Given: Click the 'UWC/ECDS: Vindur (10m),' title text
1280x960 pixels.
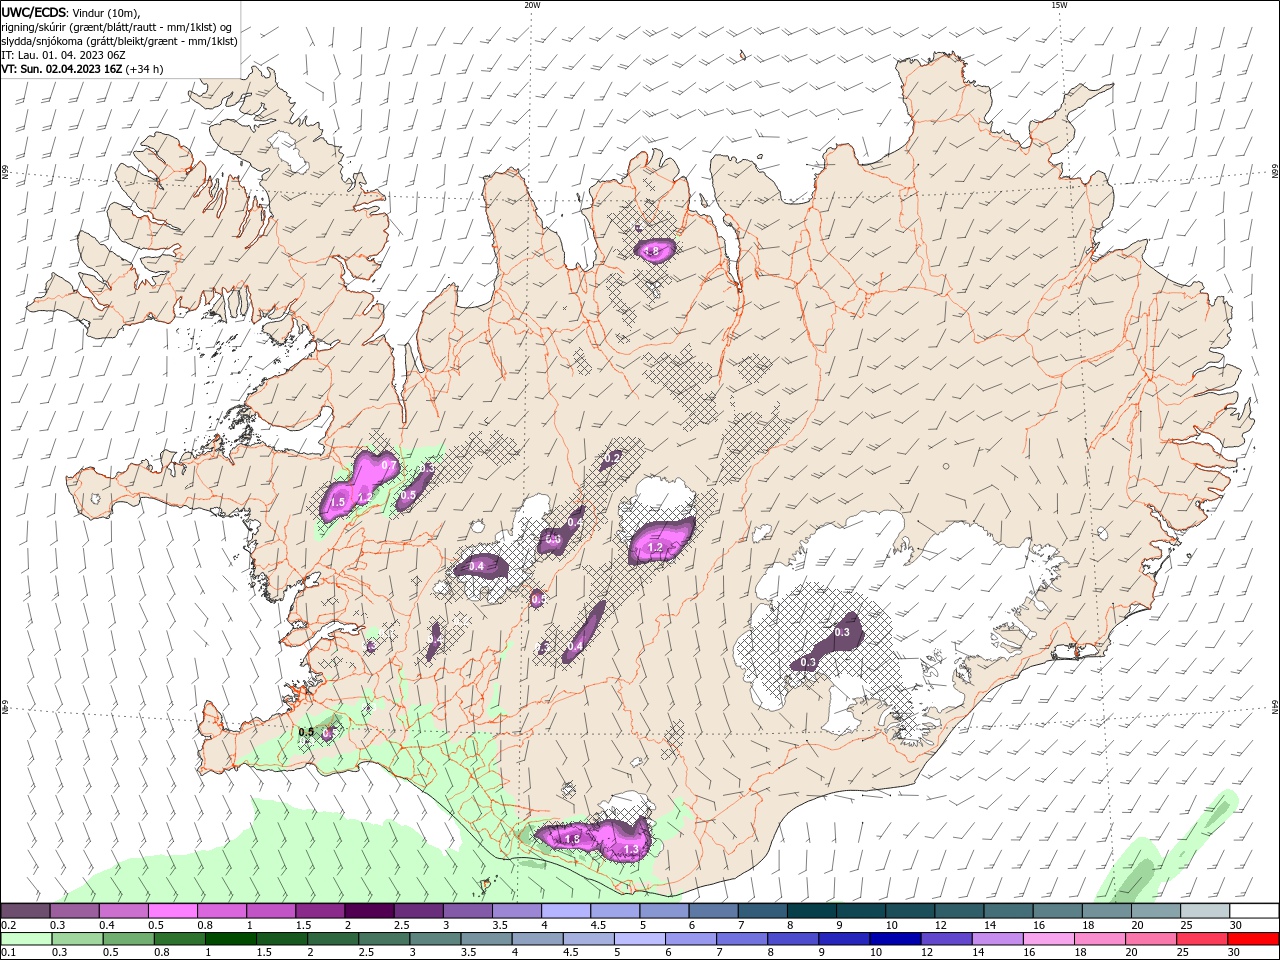Looking at the screenshot, I should (x=71, y=12).
